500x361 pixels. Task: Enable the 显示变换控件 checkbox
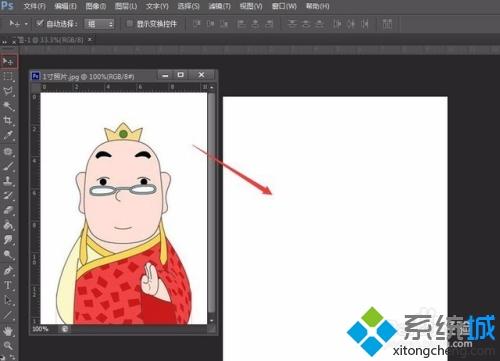pos(130,23)
